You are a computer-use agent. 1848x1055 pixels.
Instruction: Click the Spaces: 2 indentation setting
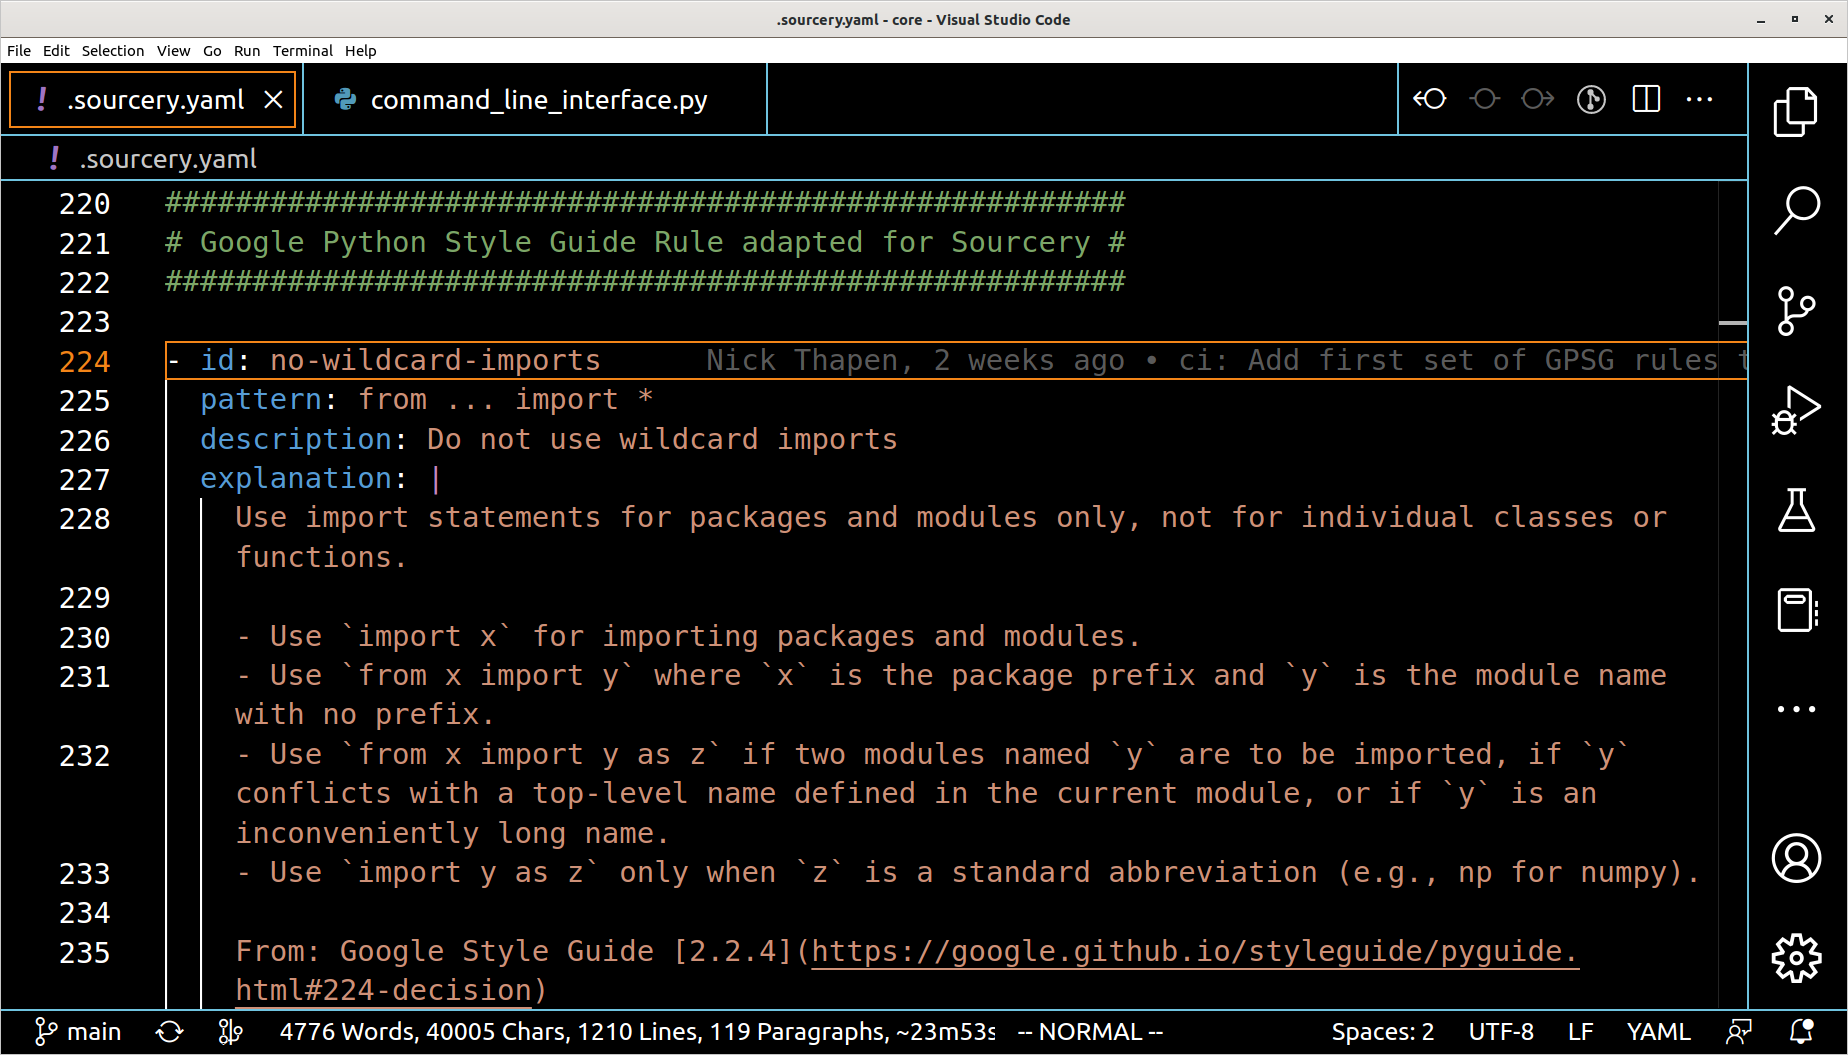point(1382,1032)
